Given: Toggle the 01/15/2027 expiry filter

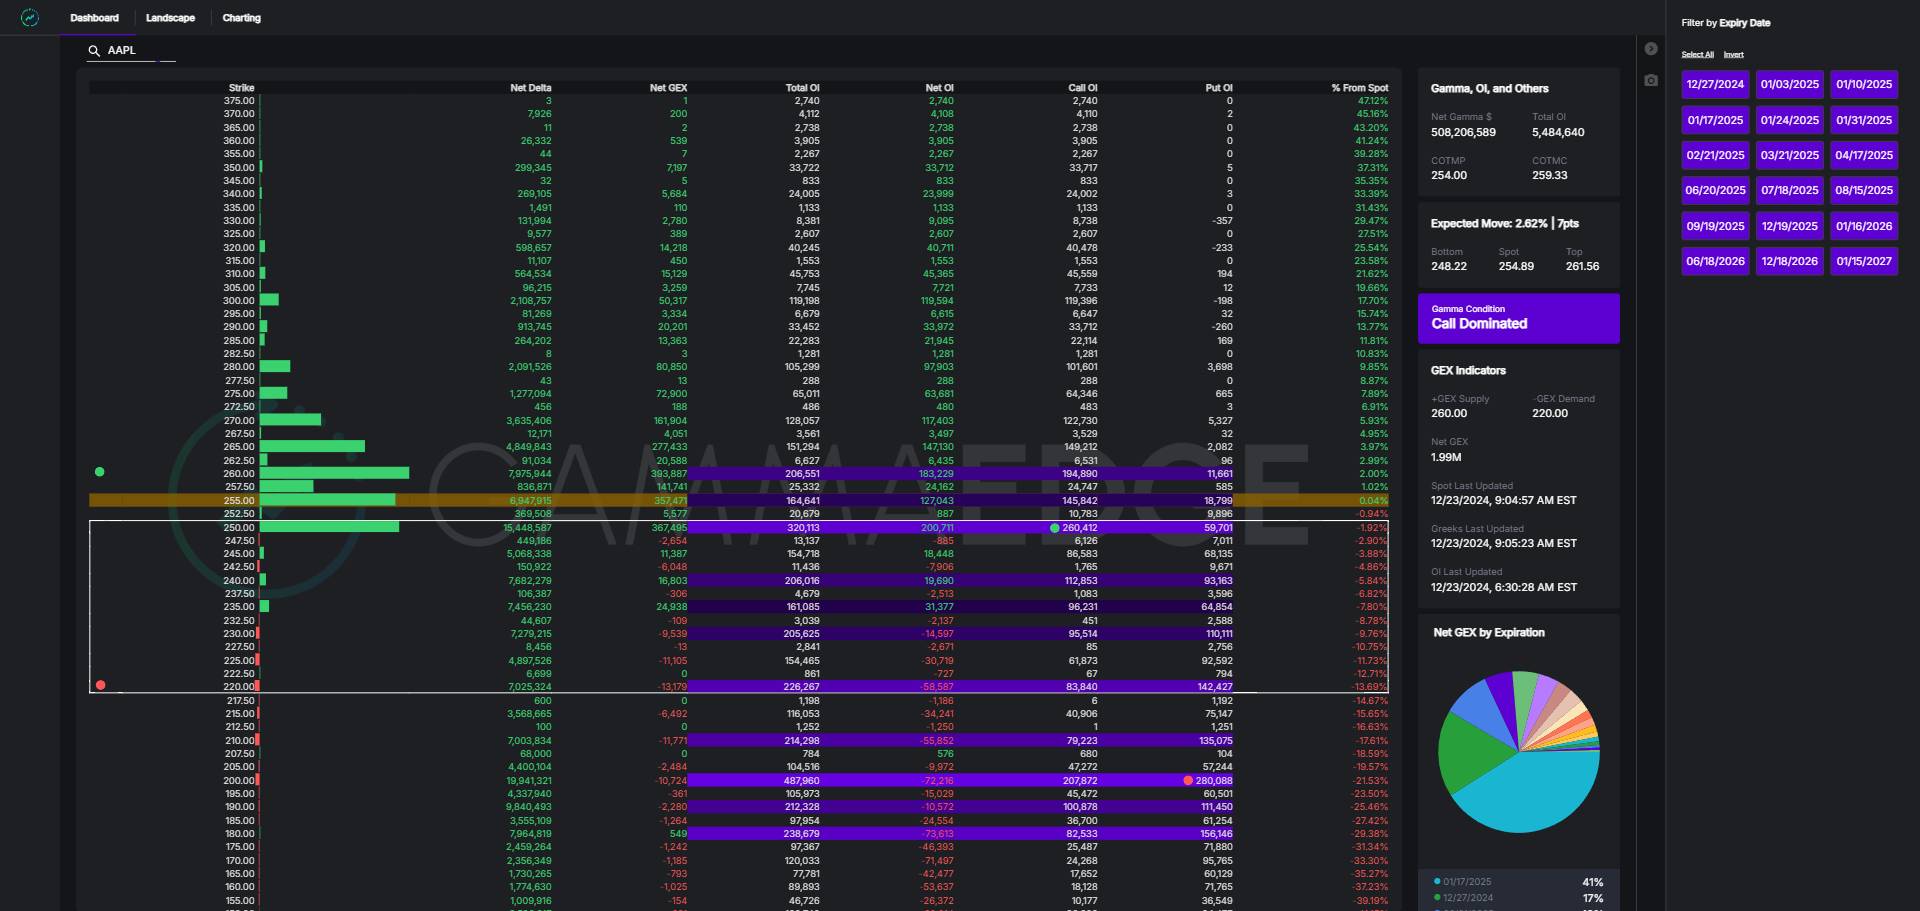Looking at the screenshot, I should coord(1863,261).
